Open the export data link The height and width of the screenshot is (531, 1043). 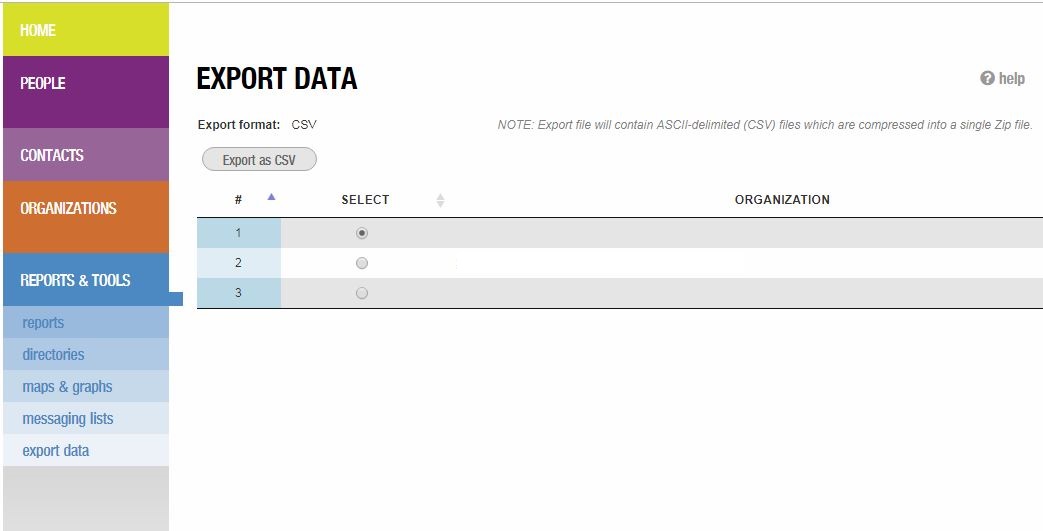tap(56, 450)
